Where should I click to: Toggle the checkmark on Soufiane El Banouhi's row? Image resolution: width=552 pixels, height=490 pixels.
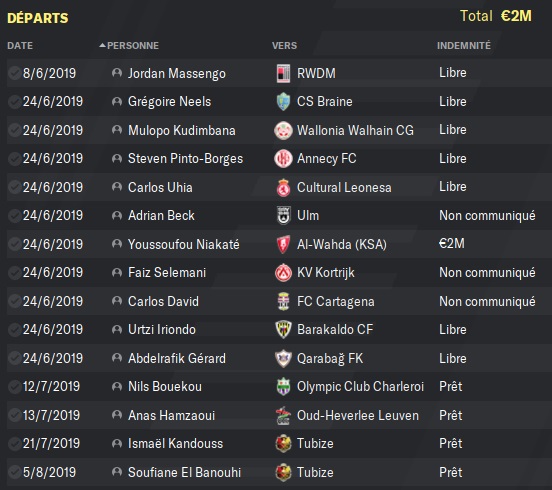click(x=14, y=472)
